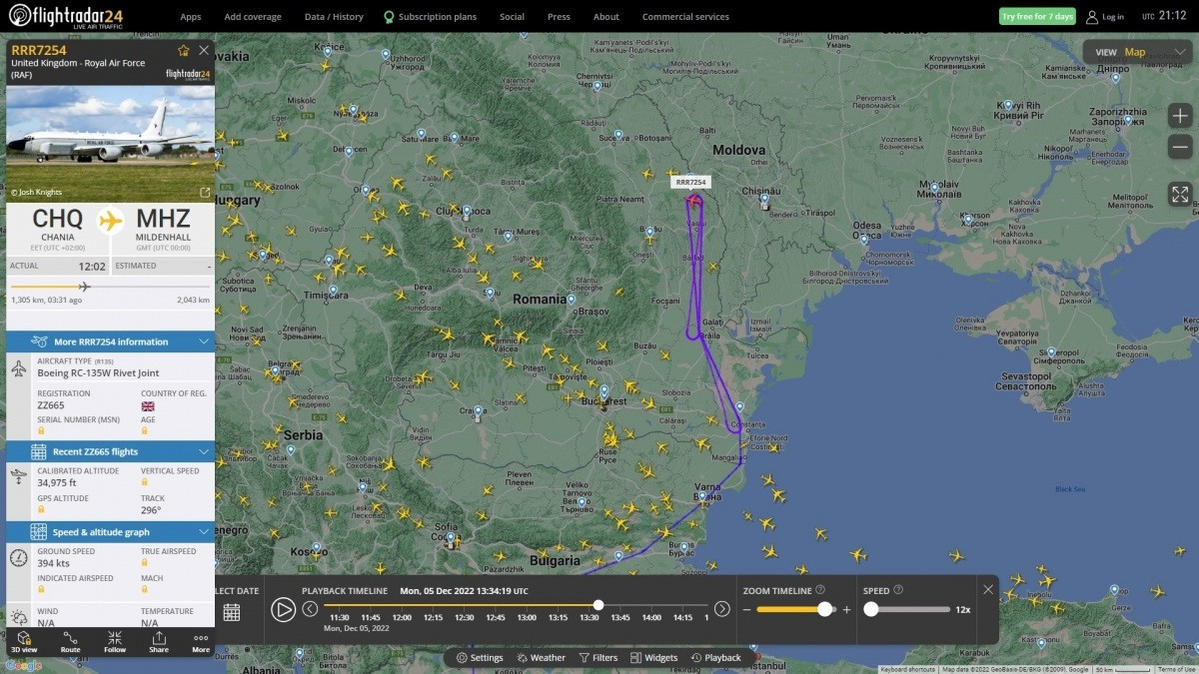Open the VIEW Map dropdown

tap(1140, 52)
